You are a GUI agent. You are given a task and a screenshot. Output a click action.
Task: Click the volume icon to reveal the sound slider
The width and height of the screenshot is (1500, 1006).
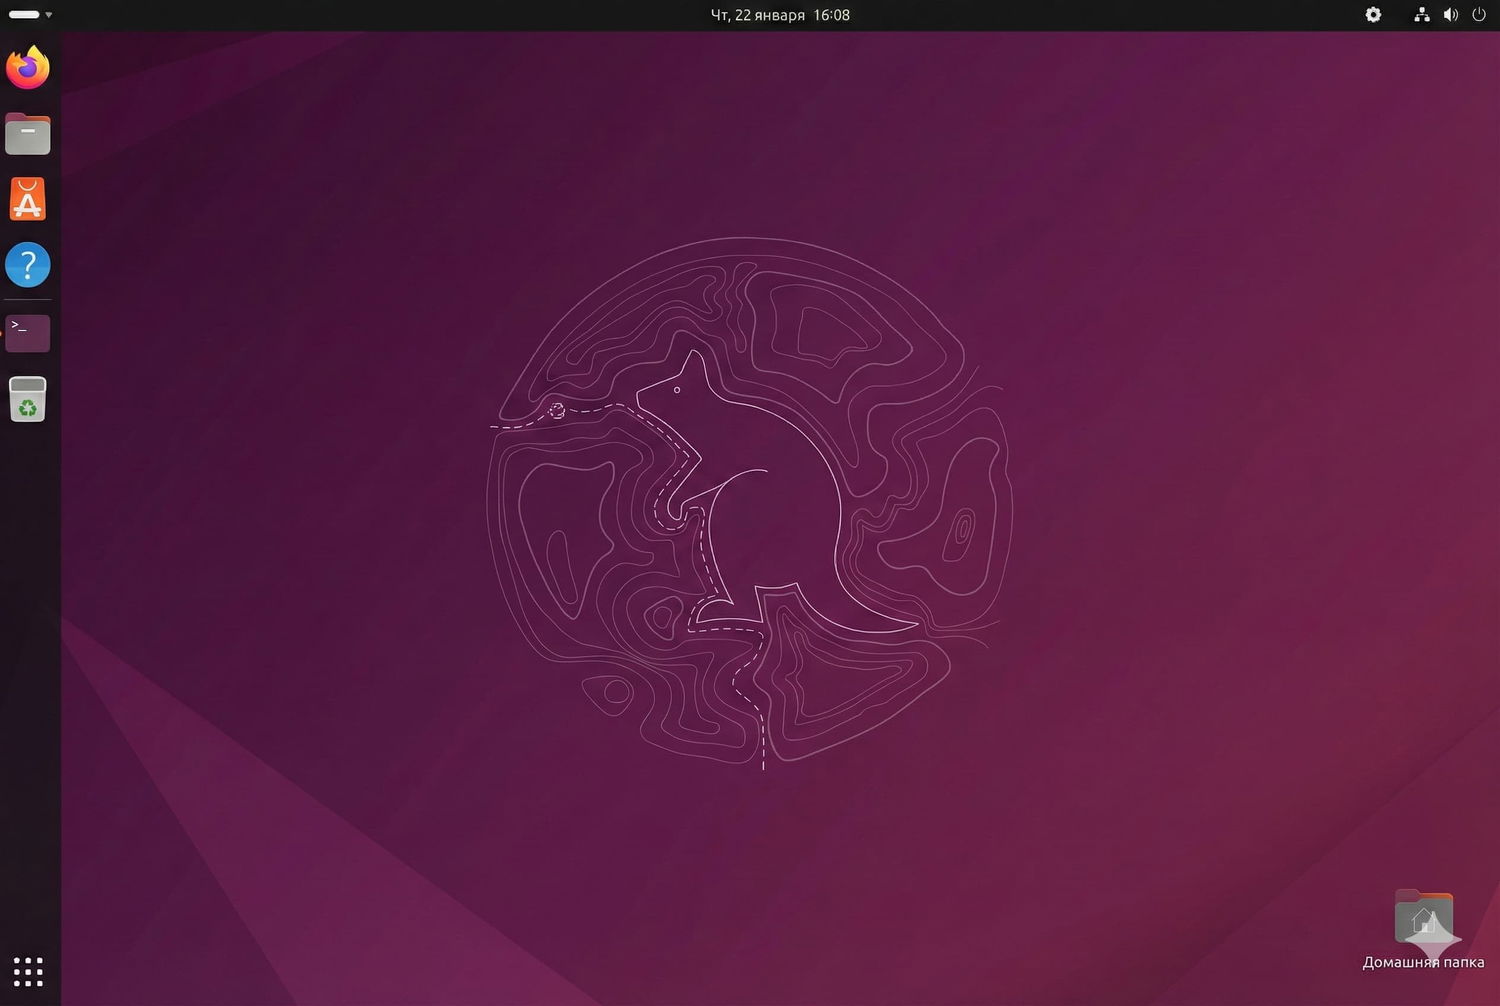(1450, 15)
